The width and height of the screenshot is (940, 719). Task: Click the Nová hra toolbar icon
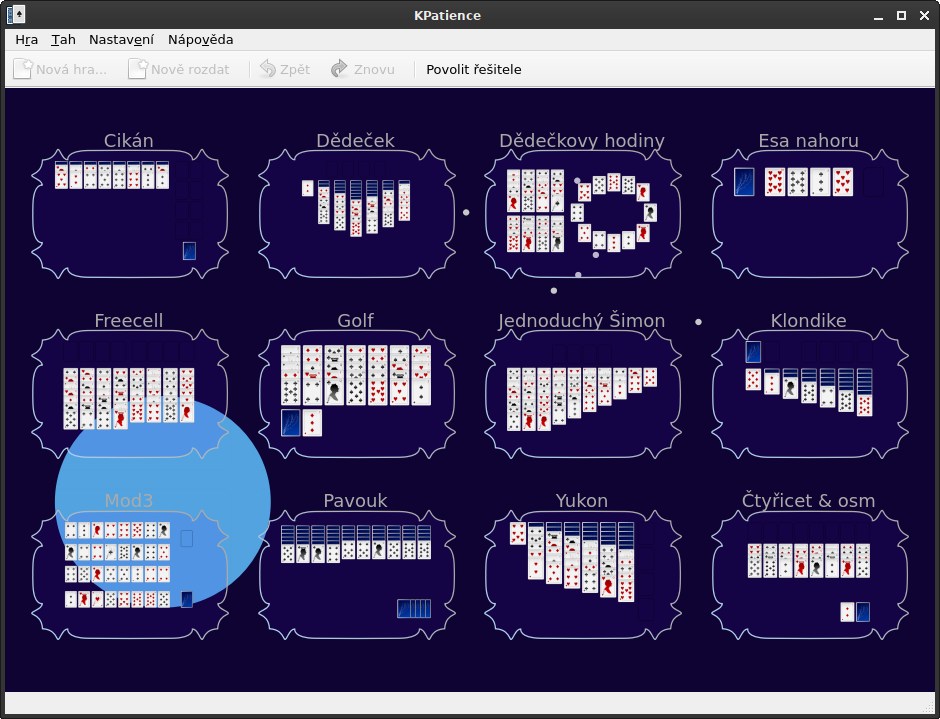[x=23, y=69]
